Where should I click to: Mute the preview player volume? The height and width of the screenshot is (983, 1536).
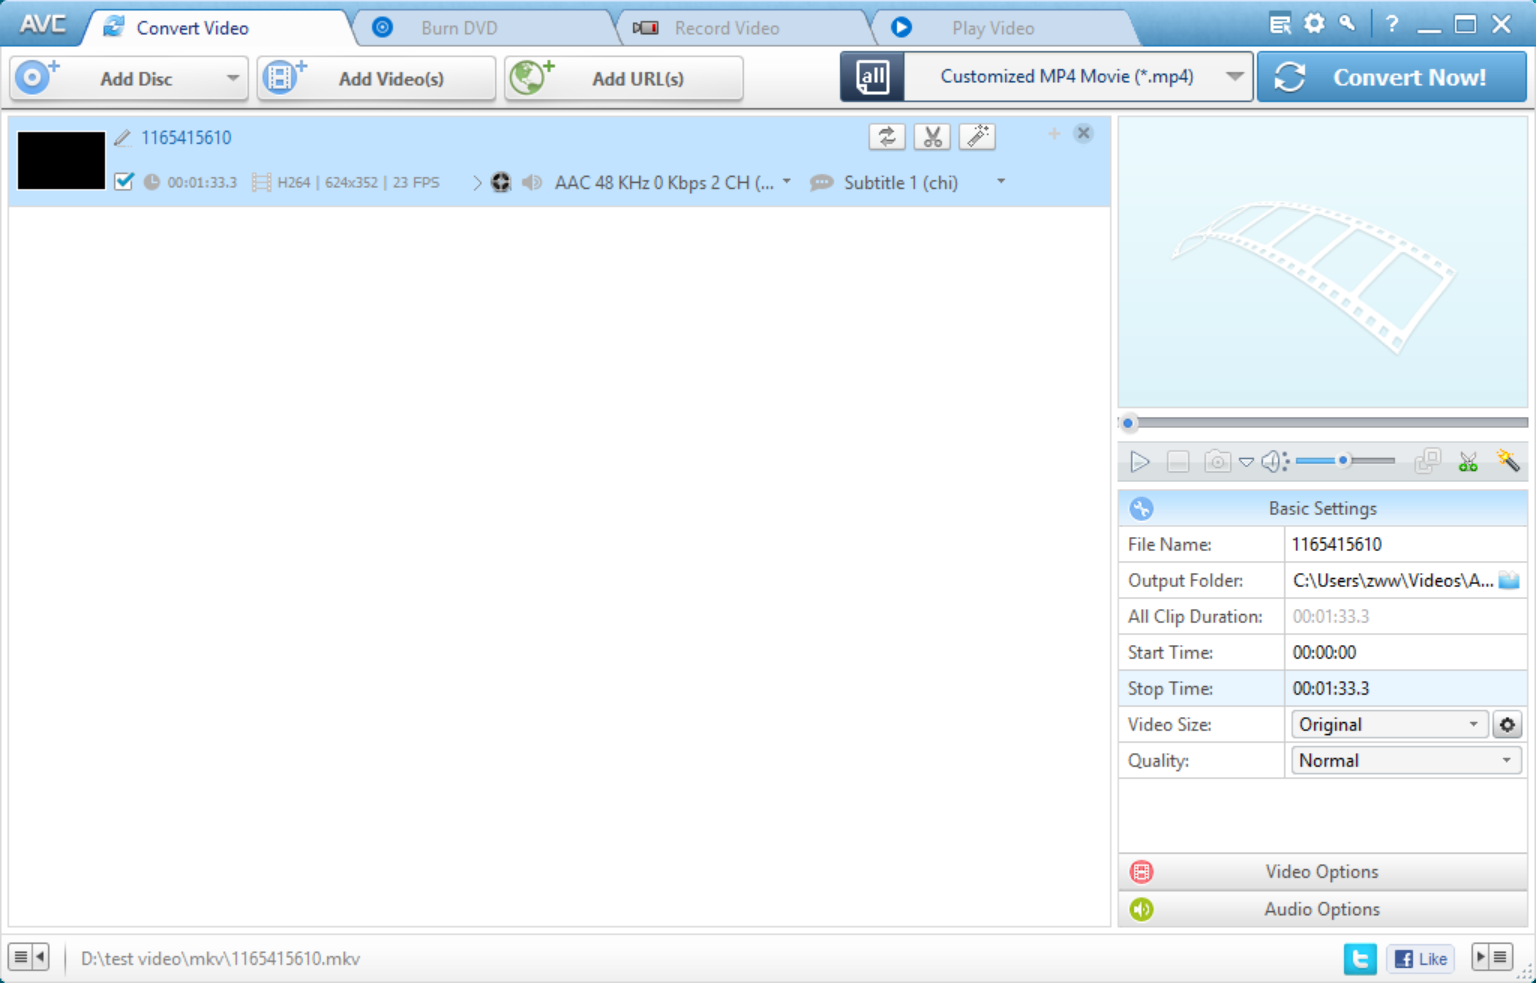coord(1272,461)
